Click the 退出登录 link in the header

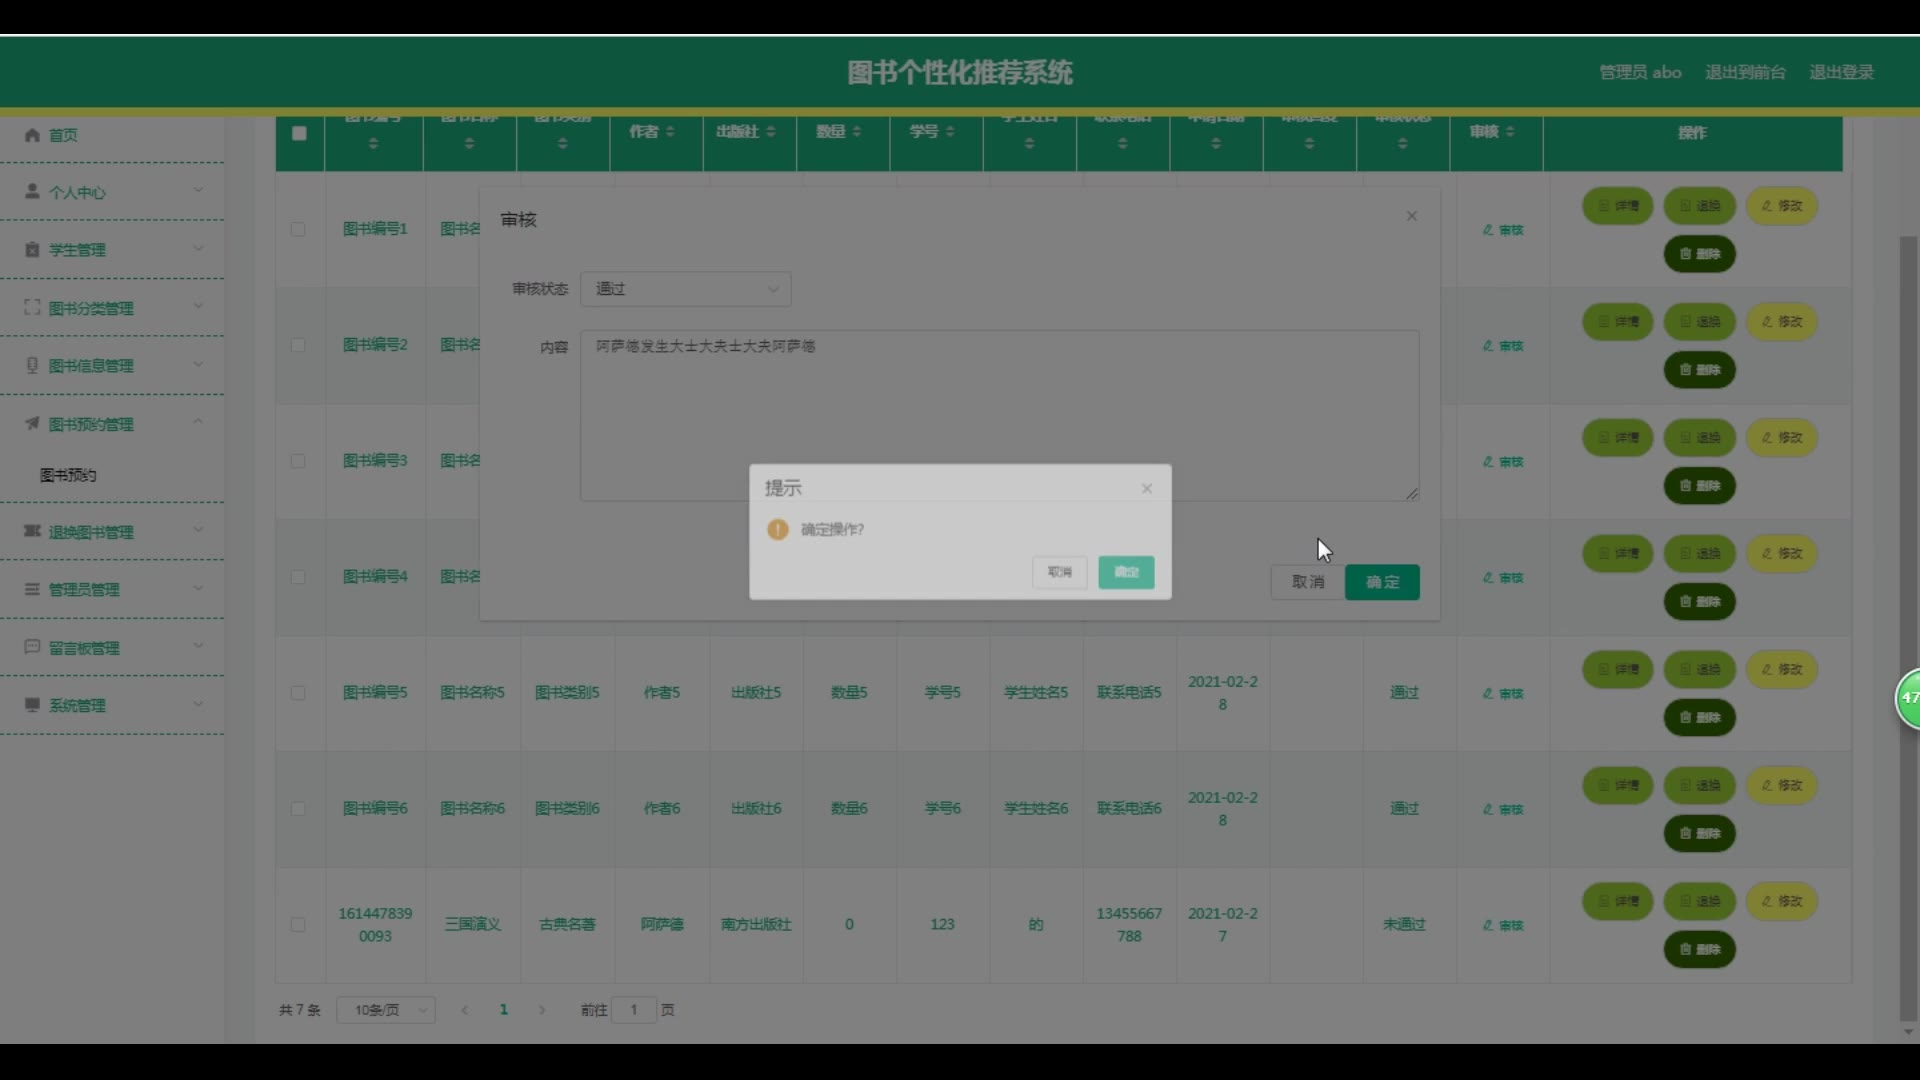coord(1841,72)
